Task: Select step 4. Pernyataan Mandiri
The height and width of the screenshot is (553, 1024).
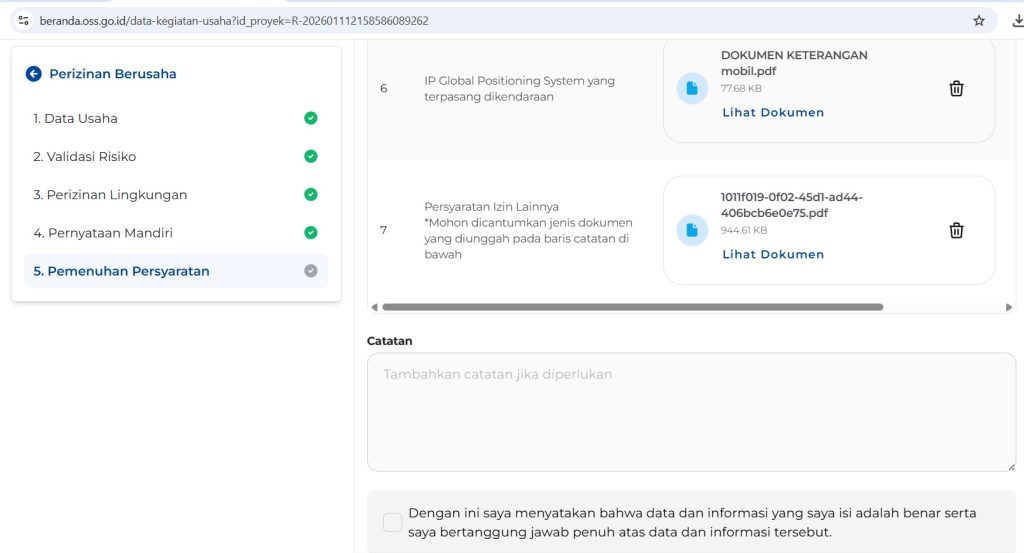Action: click(103, 233)
